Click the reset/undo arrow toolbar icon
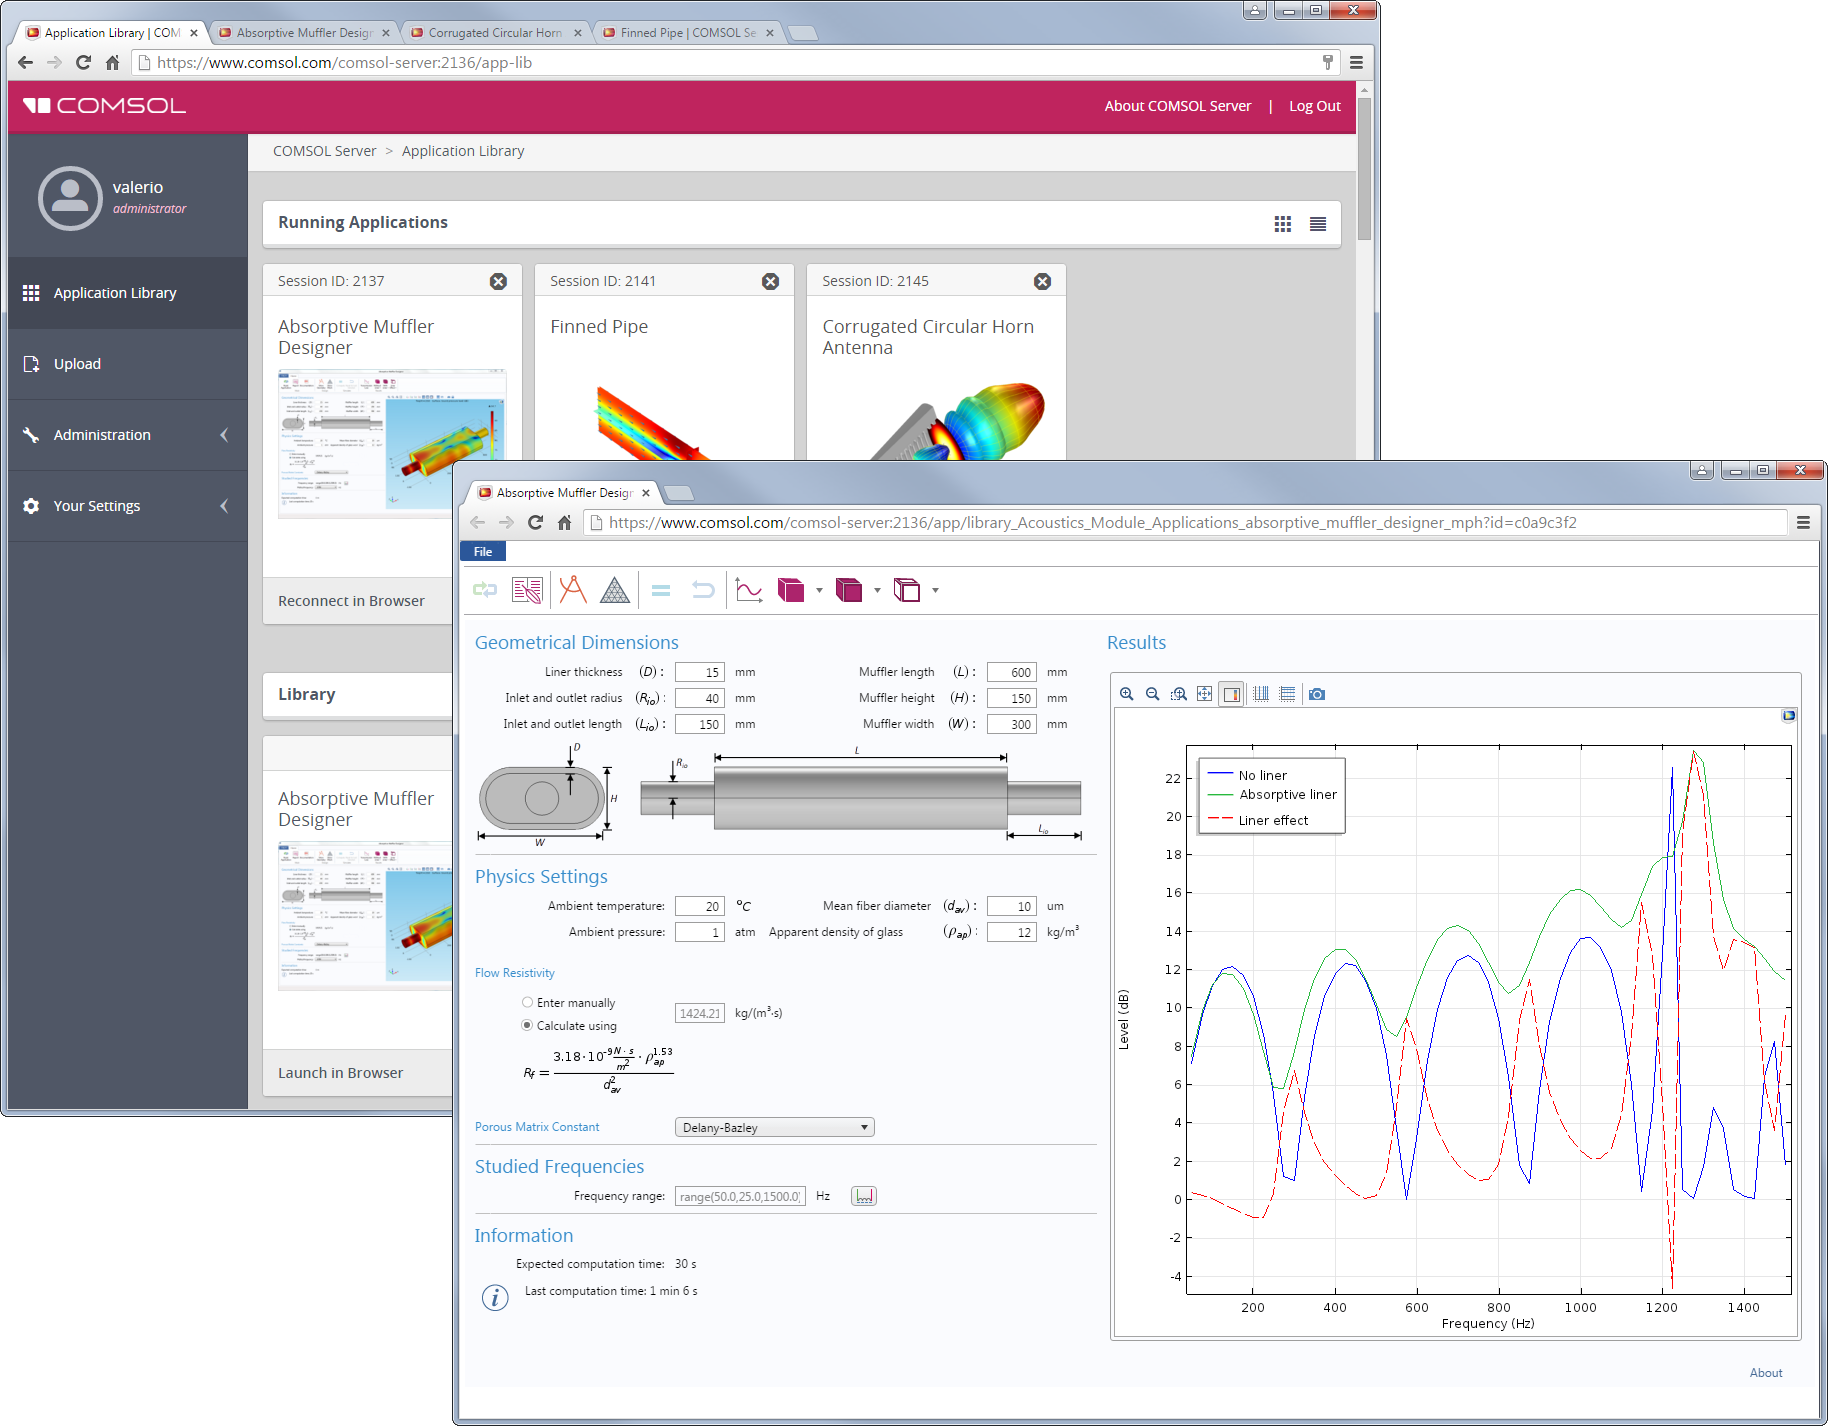 click(x=703, y=590)
